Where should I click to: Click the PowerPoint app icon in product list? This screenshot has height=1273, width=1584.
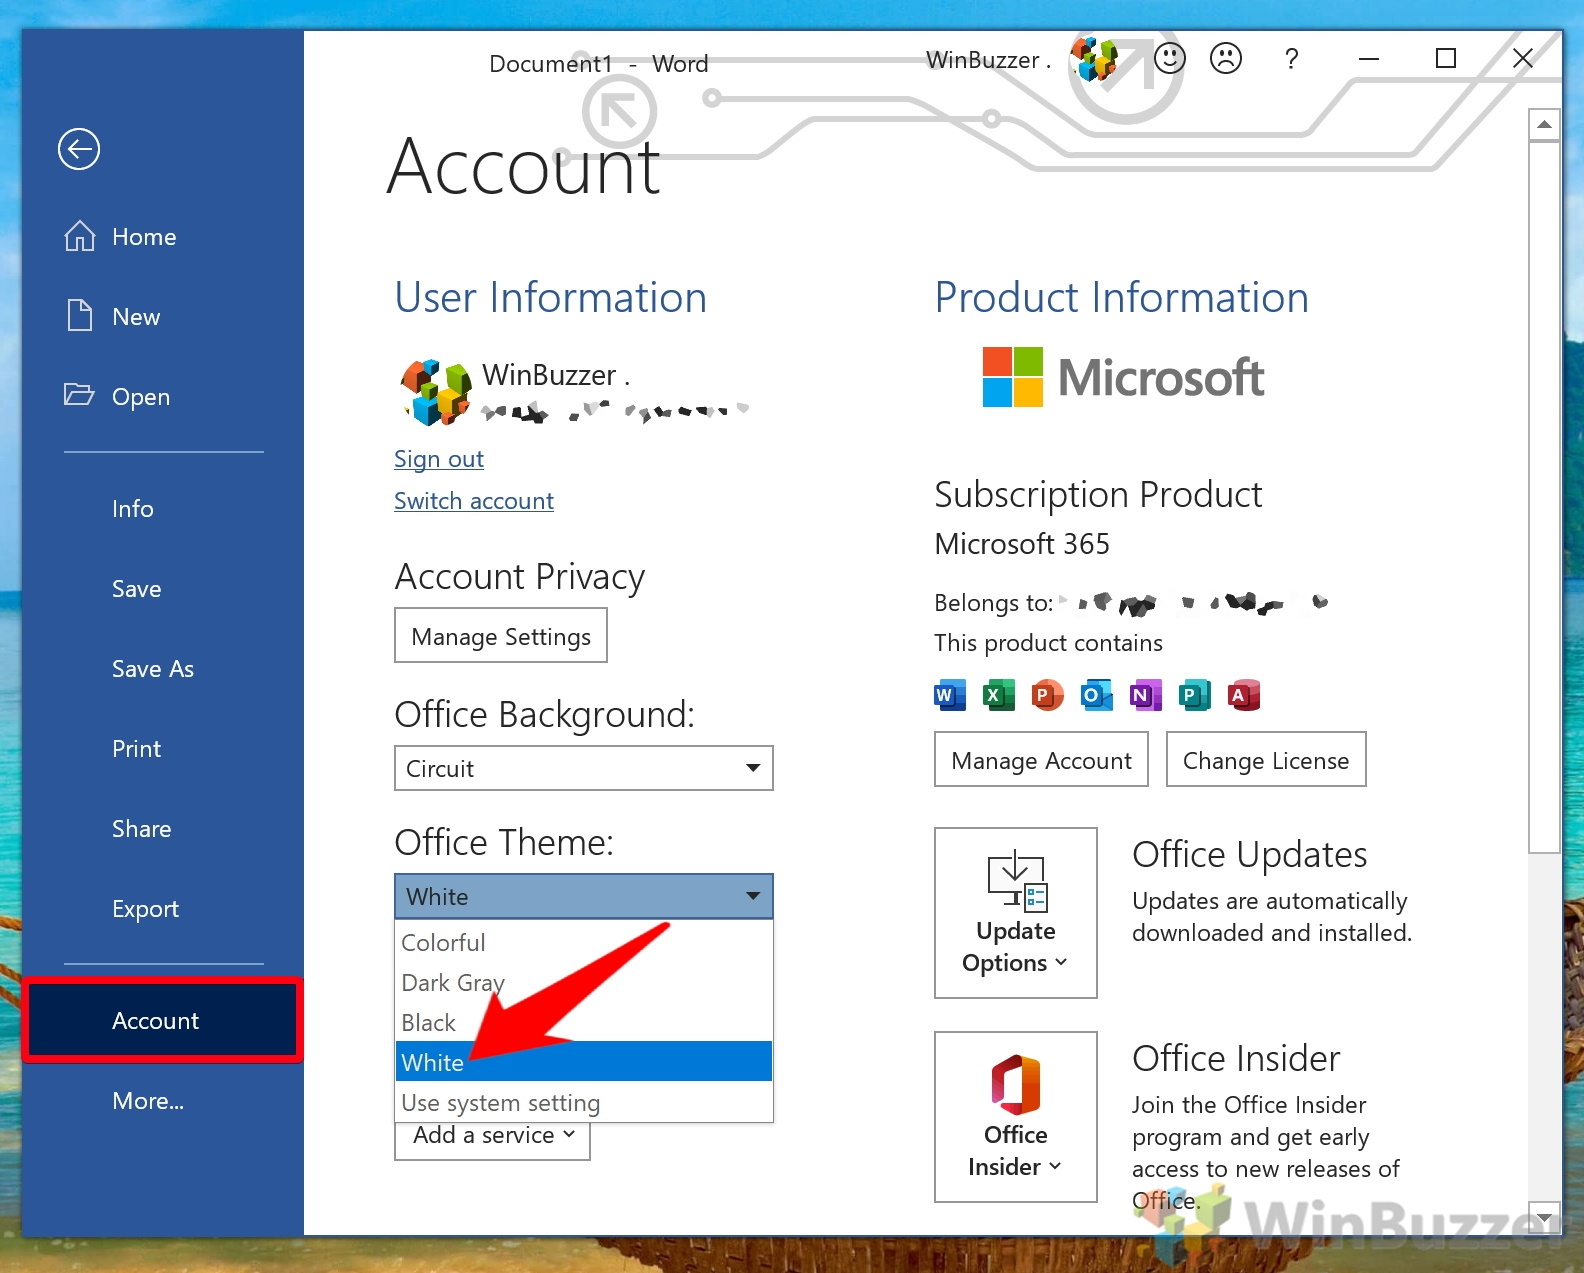point(1047,695)
